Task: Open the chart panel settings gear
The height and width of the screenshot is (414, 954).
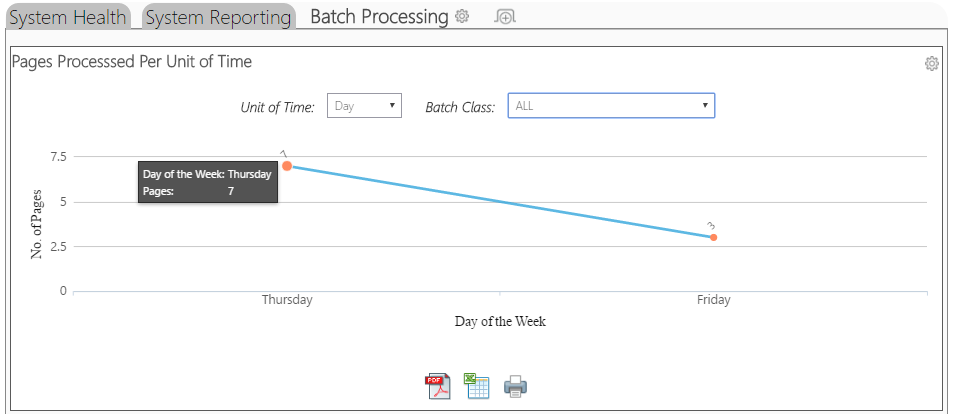Action: tap(931, 63)
